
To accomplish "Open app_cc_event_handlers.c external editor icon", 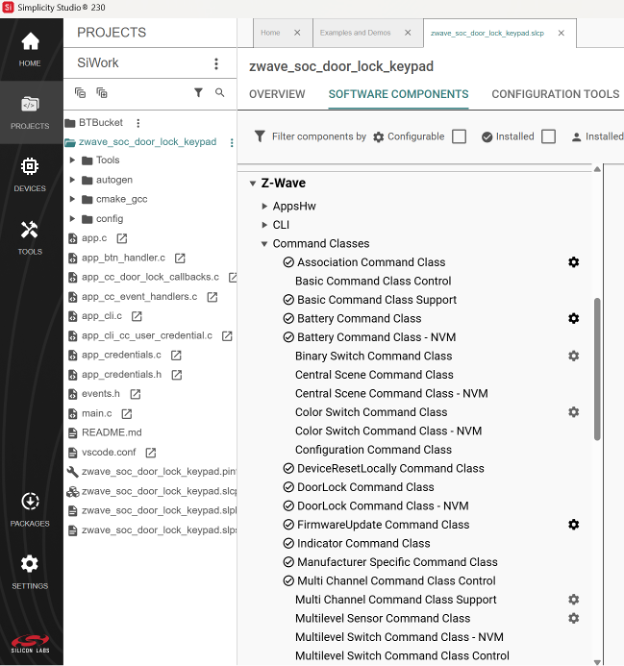I will click(x=212, y=297).
